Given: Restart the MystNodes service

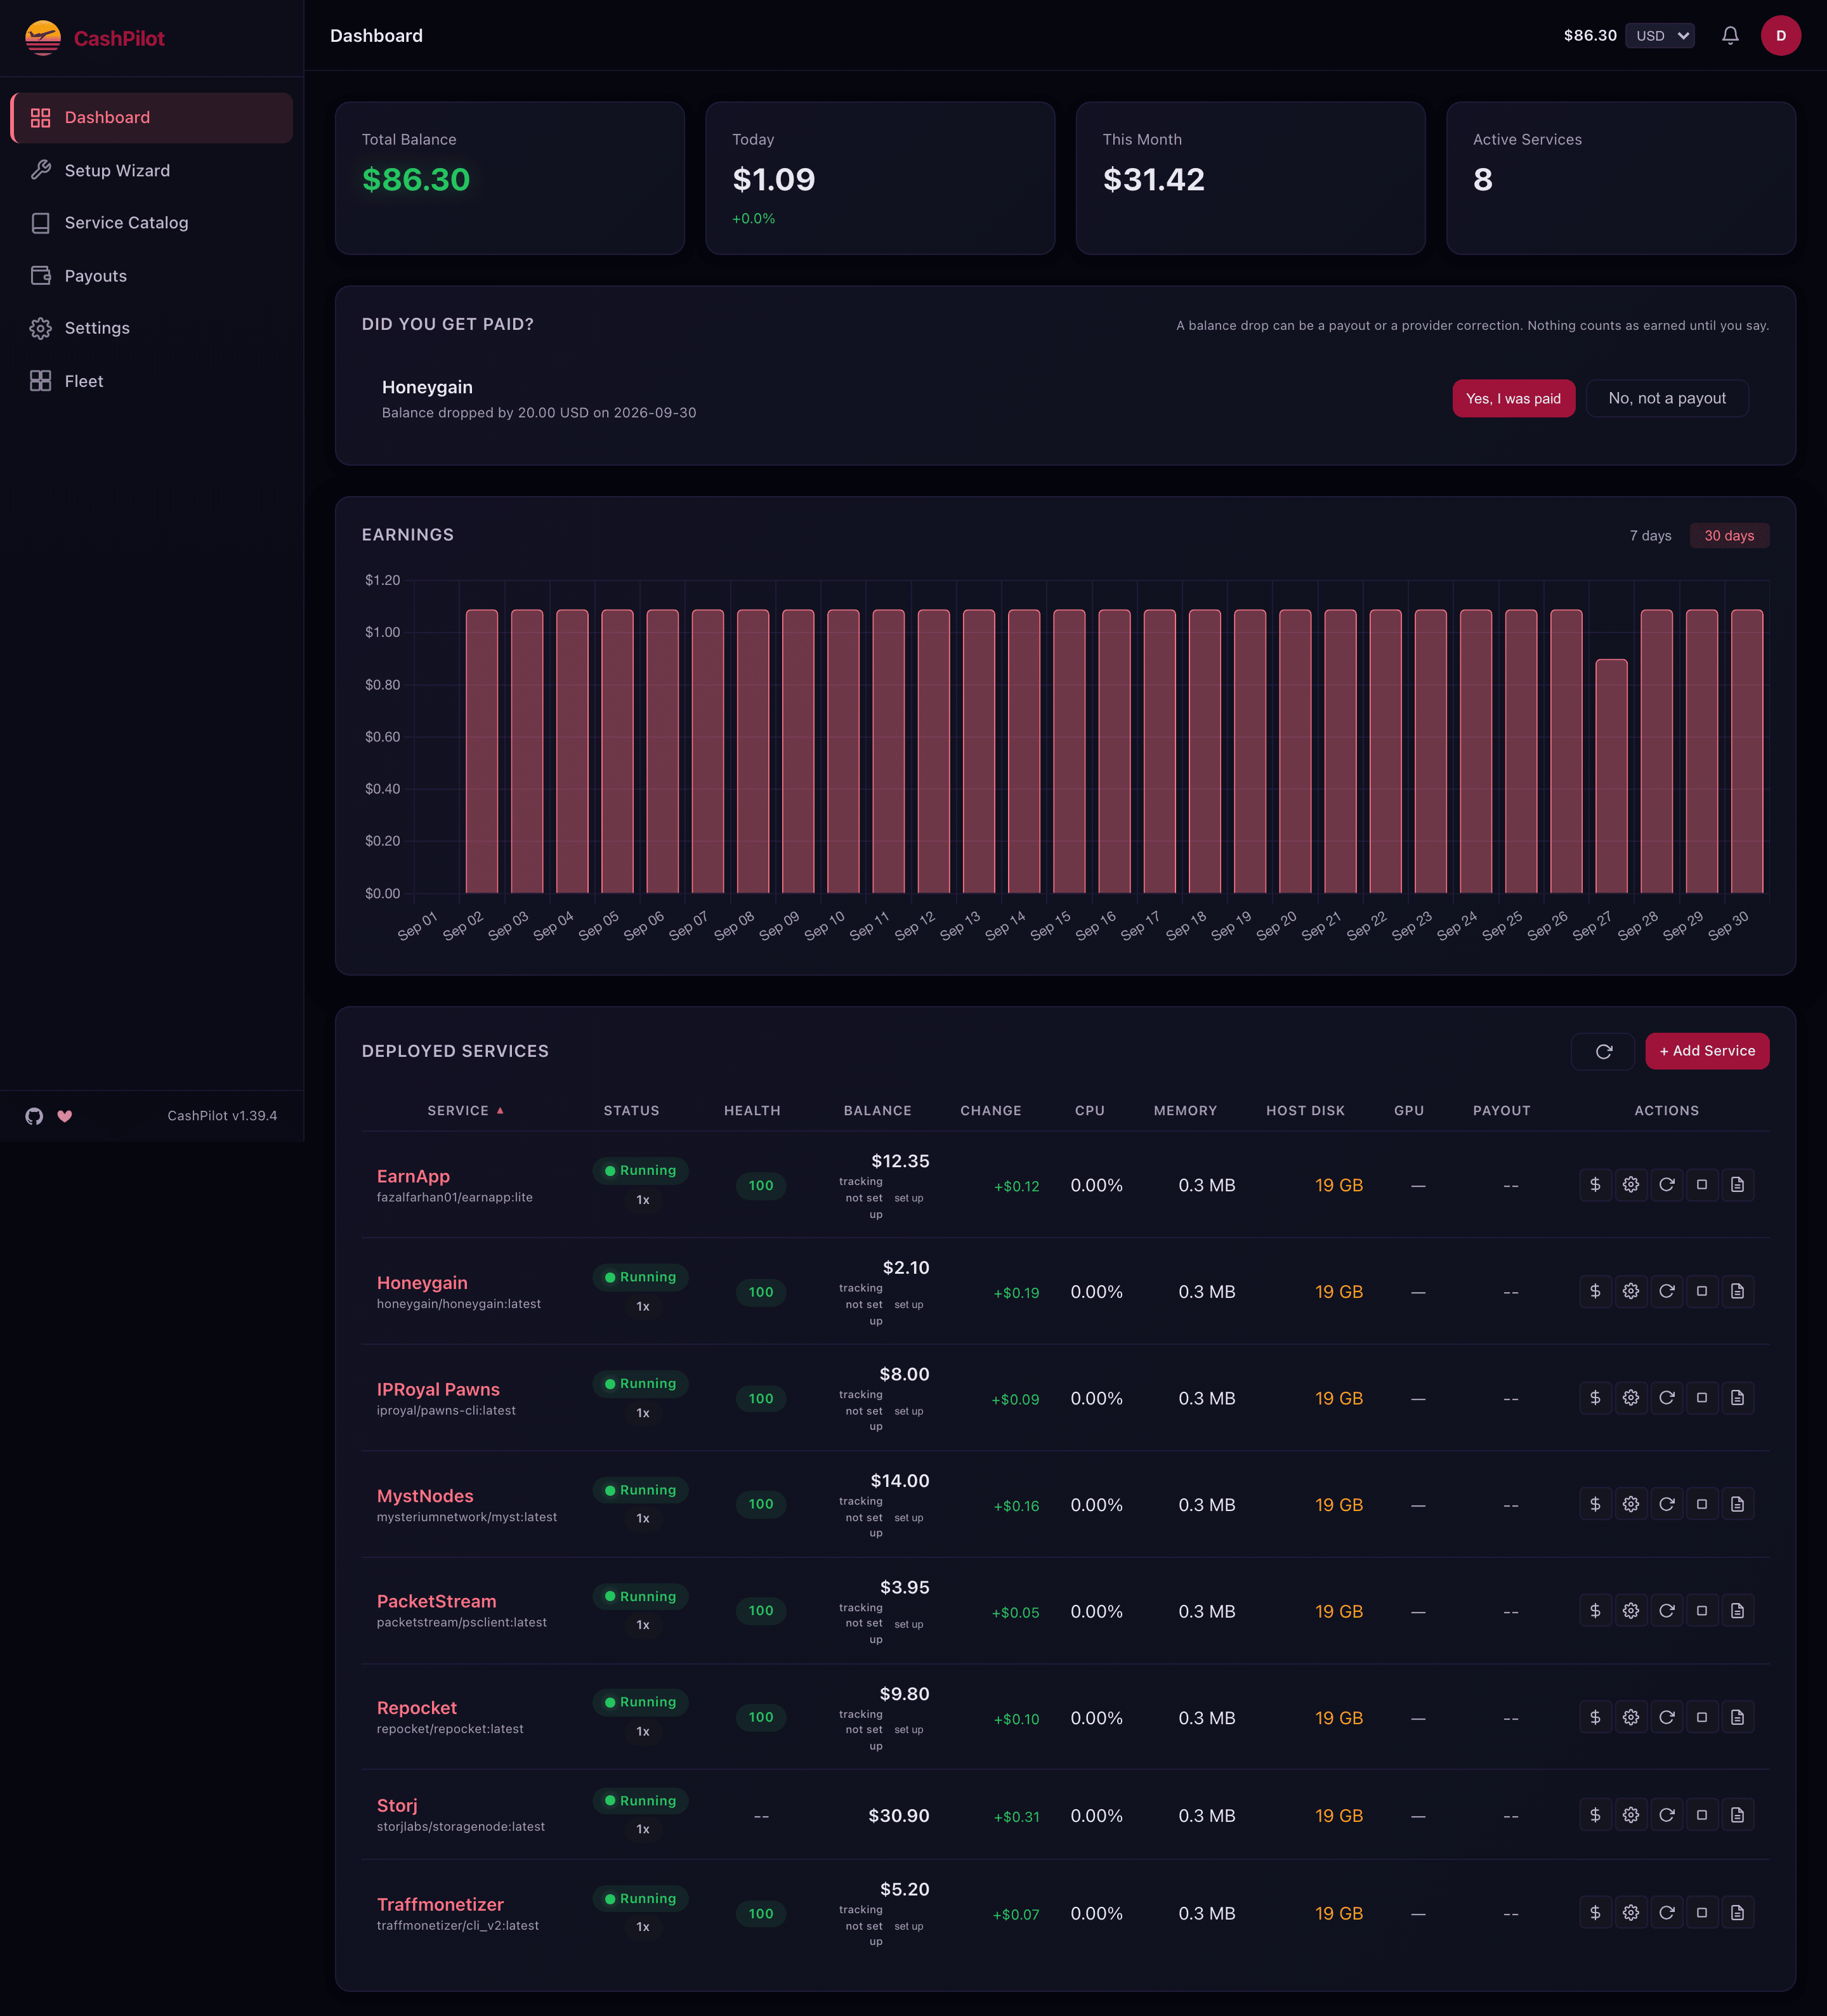Looking at the screenshot, I should [x=1667, y=1504].
